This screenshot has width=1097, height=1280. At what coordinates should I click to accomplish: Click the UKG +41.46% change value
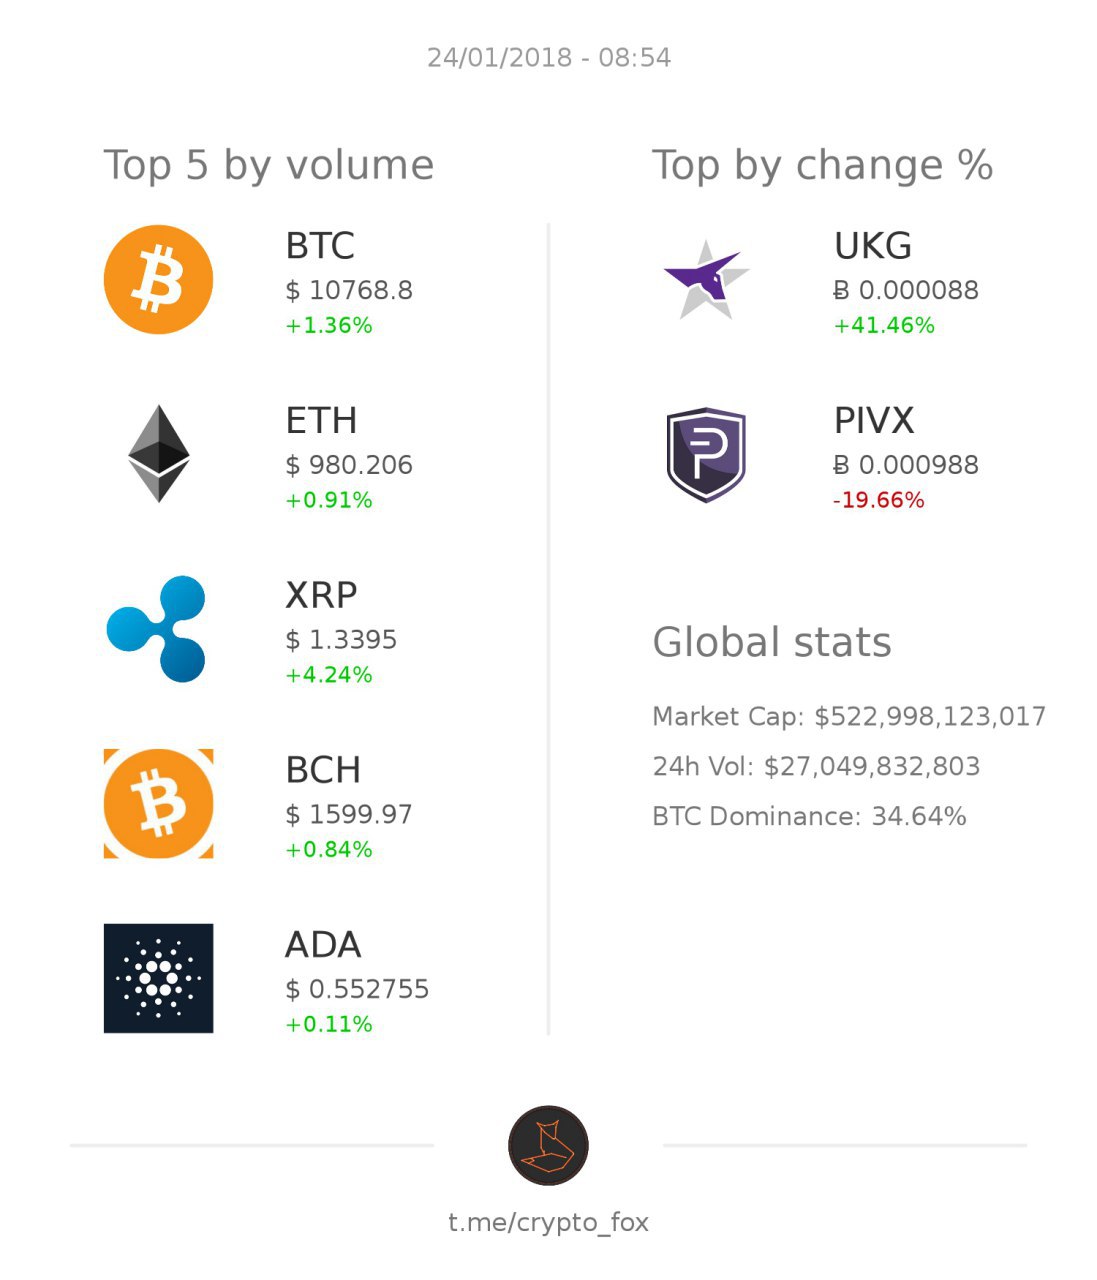[884, 325]
